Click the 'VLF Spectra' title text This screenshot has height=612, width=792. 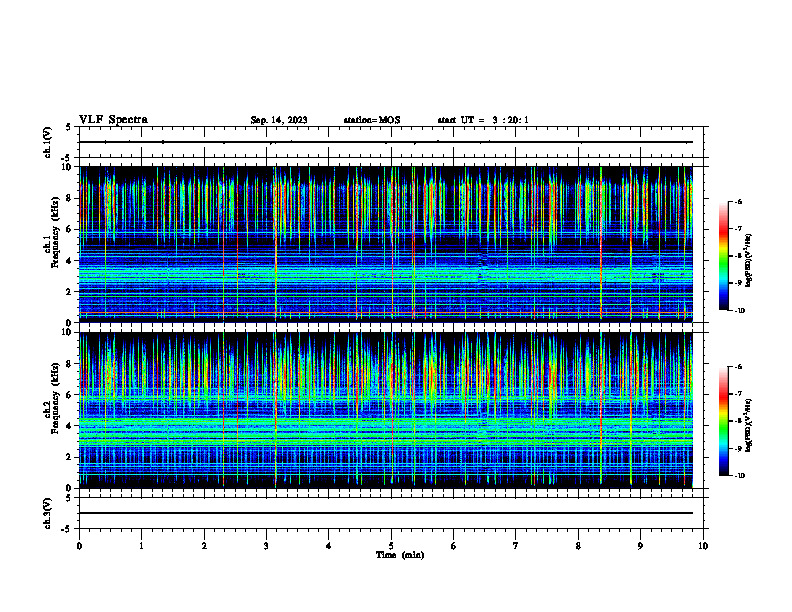113,120
